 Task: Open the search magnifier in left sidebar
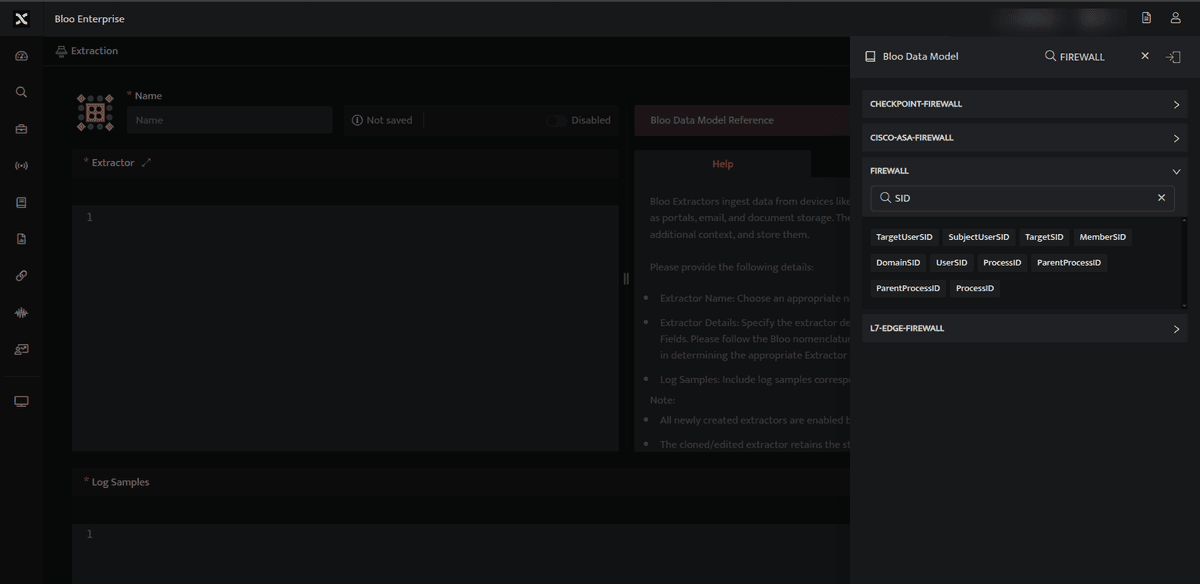(22, 92)
